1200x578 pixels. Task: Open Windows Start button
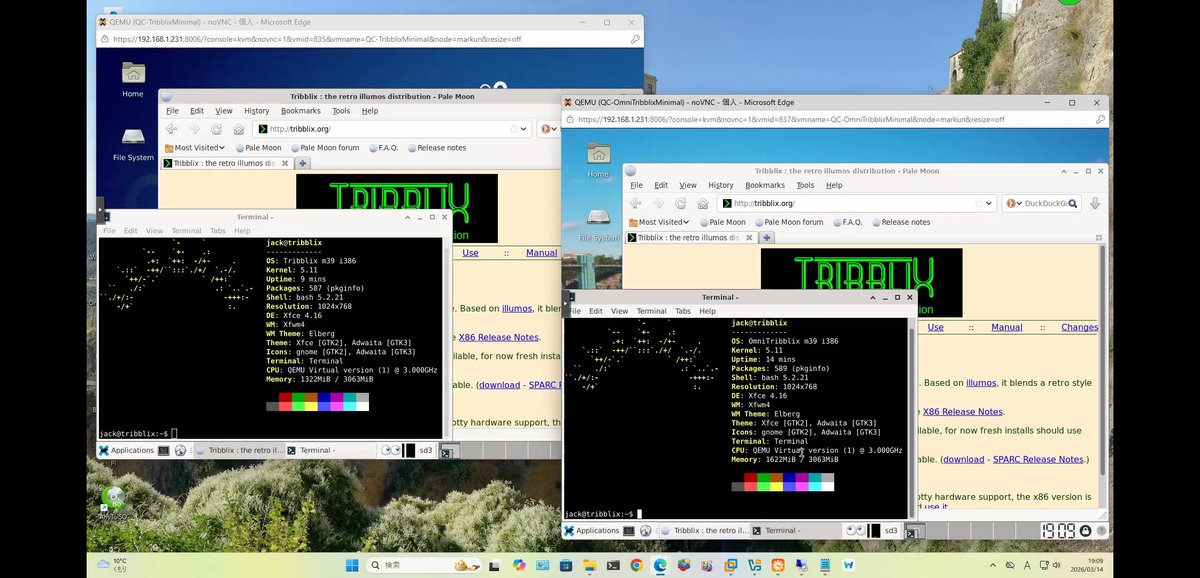point(352,565)
